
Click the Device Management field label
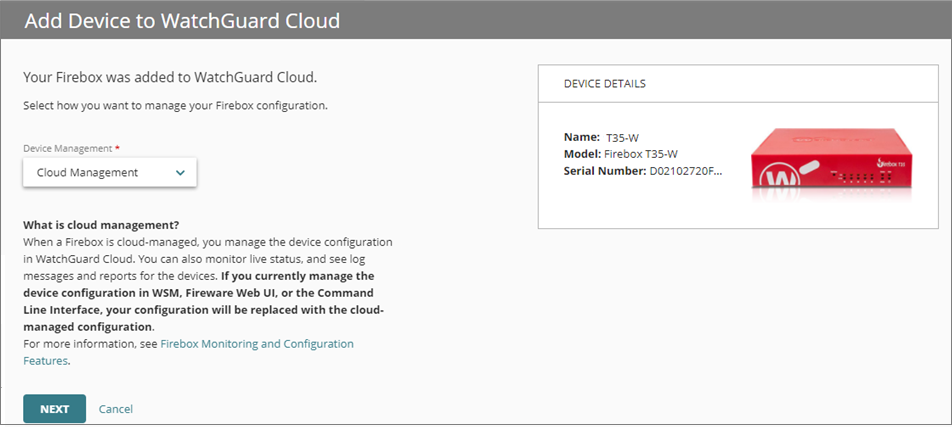67,148
